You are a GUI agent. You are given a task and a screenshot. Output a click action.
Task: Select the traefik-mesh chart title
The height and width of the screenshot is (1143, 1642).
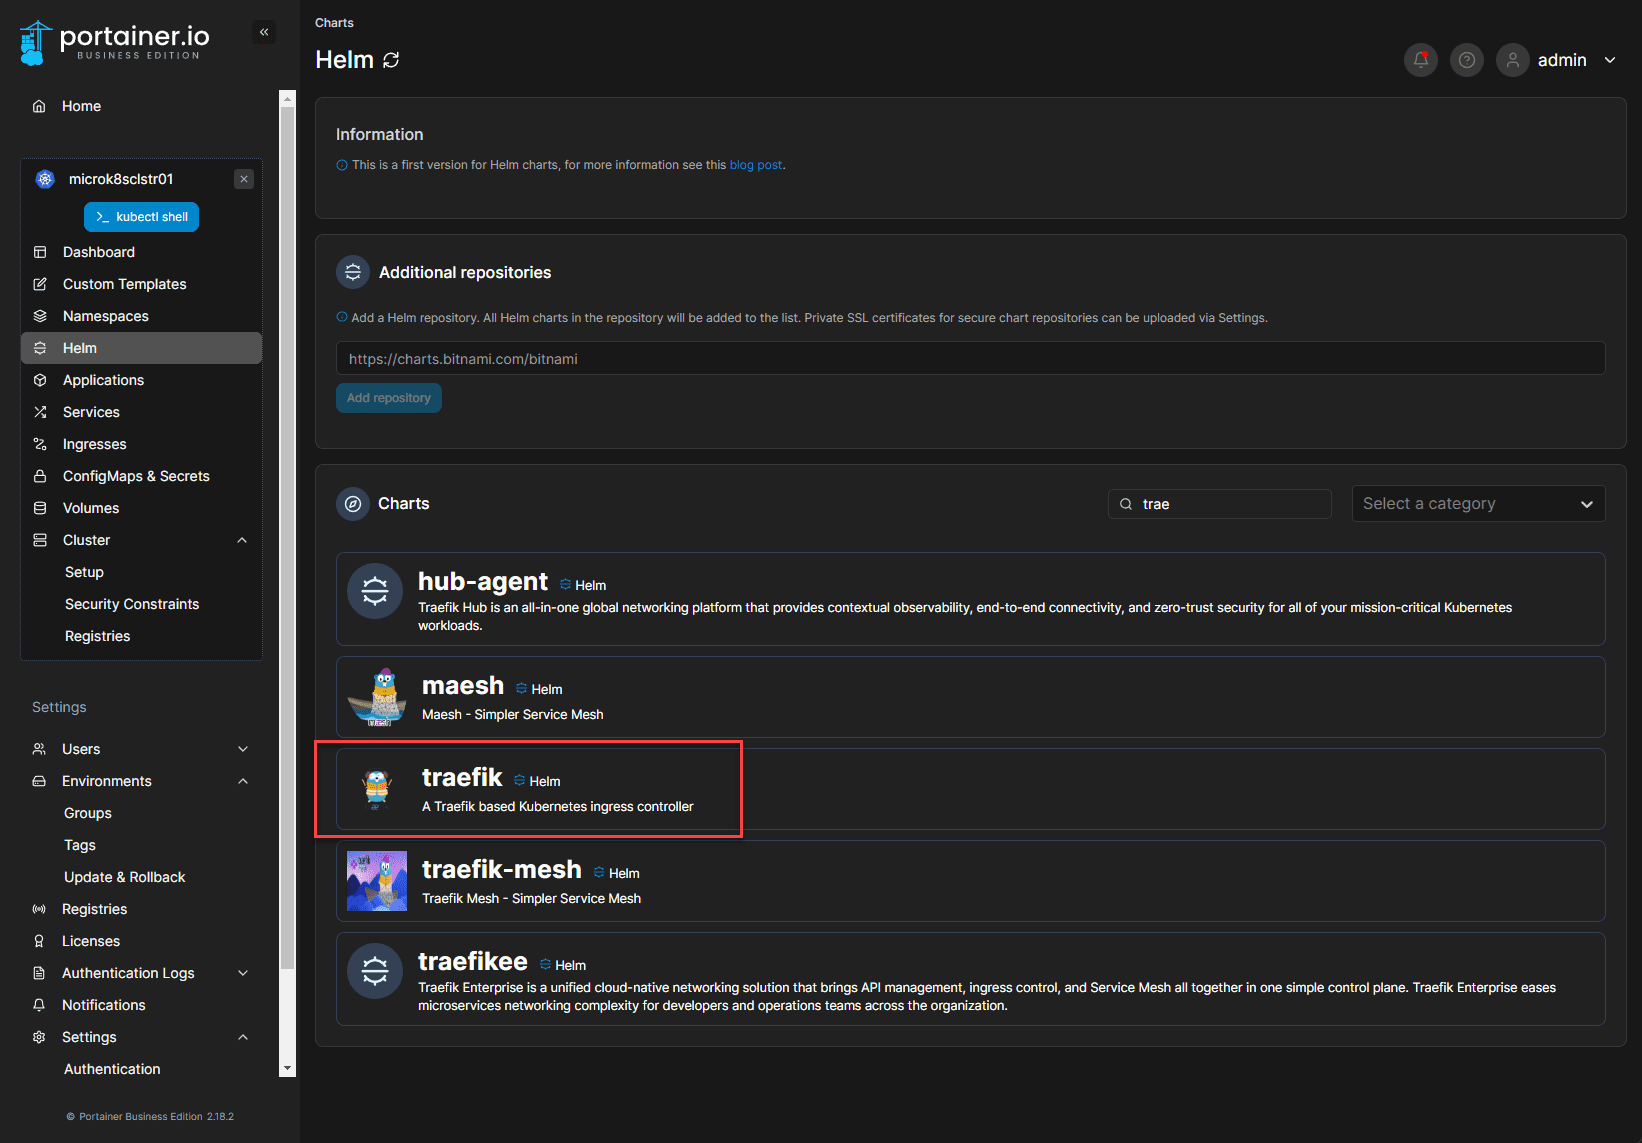click(502, 869)
